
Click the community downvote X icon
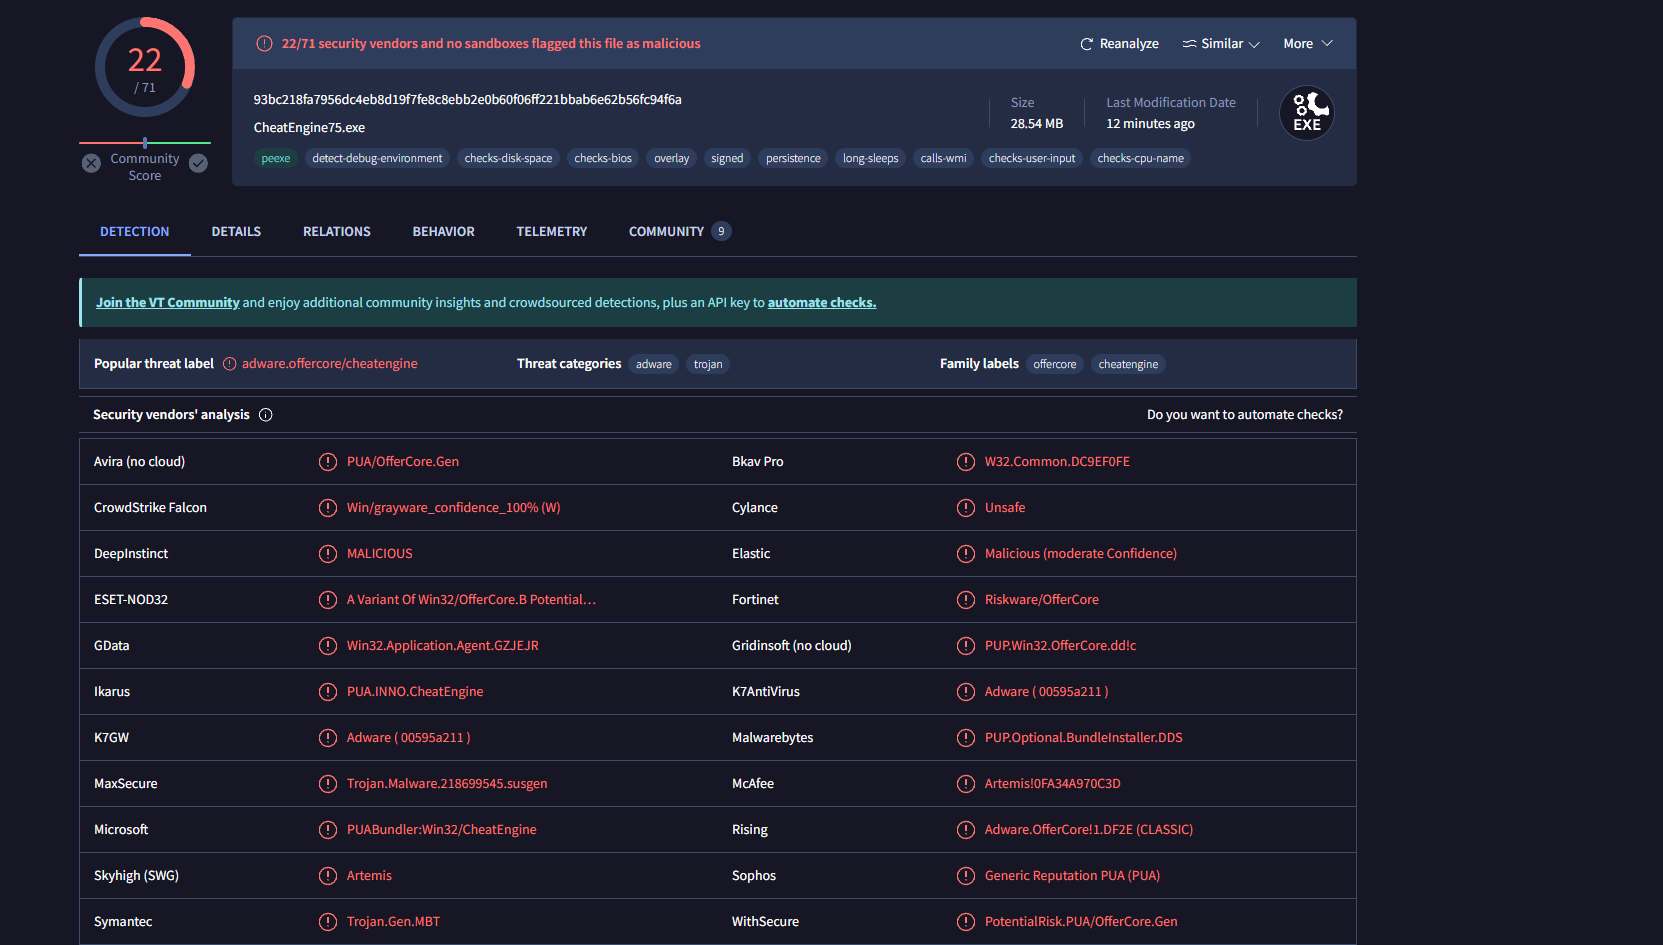tap(91, 163)
